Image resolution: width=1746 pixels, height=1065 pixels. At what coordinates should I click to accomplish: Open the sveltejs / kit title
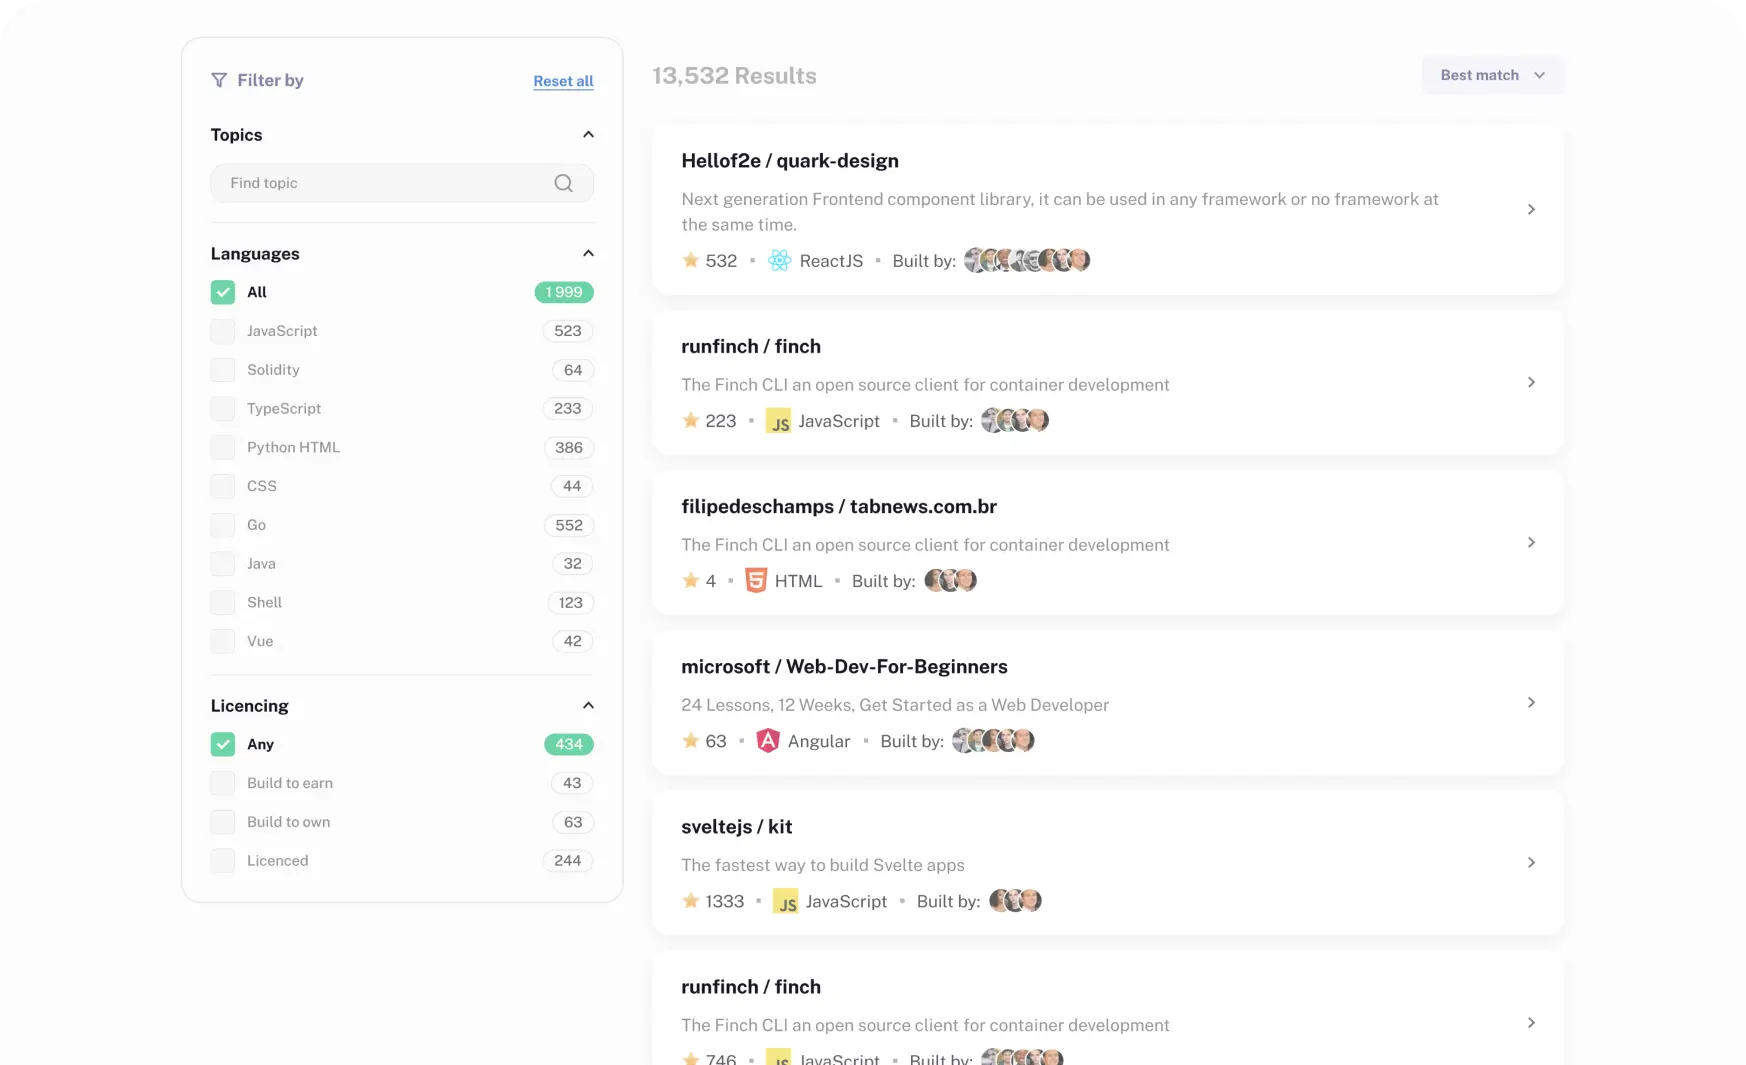click(x=737, y=827)
